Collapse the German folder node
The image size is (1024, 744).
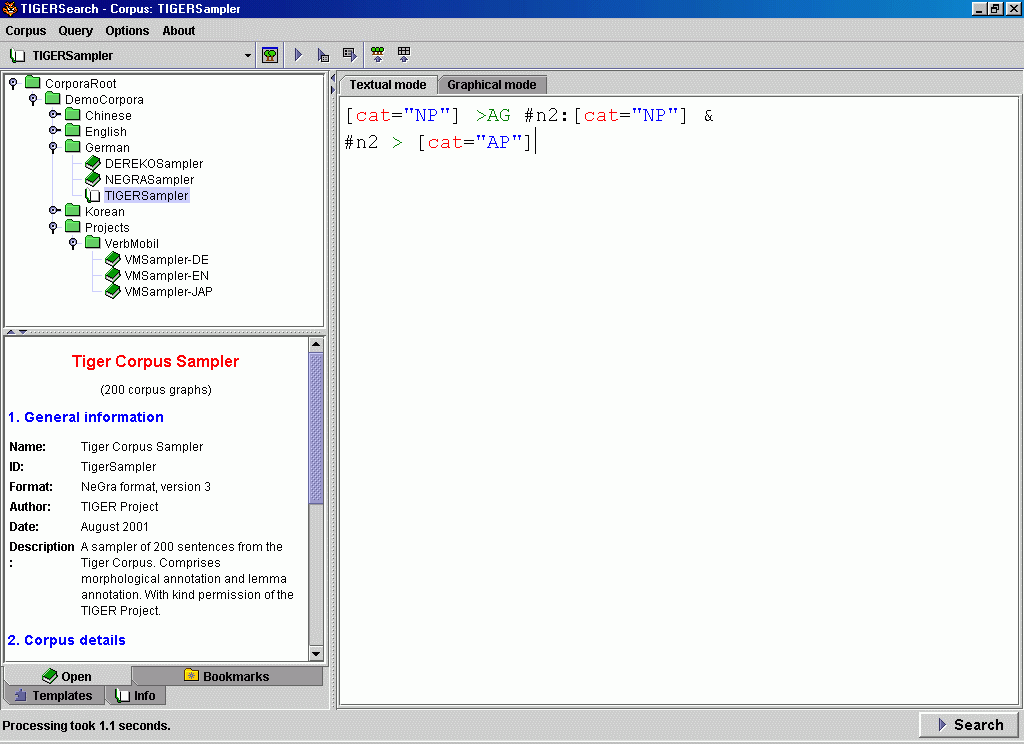pyautogui.click(x=53, y=147)
